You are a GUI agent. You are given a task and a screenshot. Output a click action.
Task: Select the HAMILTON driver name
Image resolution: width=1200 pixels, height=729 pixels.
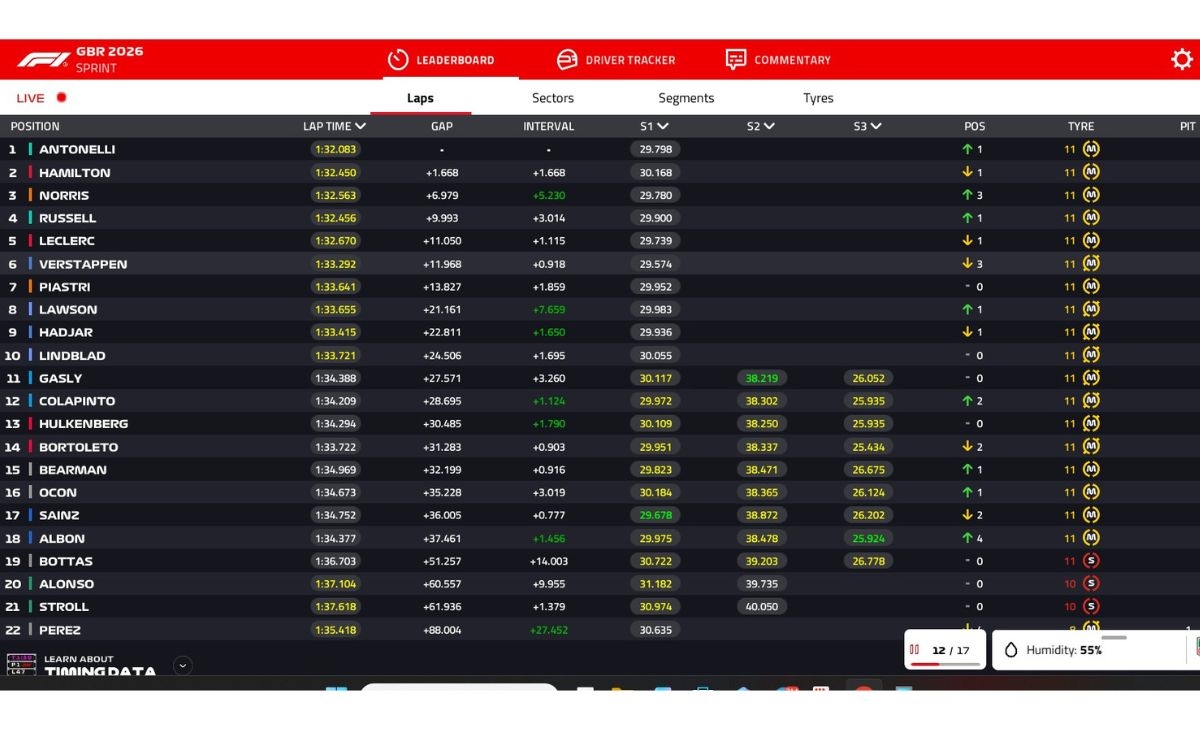click(75, 172)
